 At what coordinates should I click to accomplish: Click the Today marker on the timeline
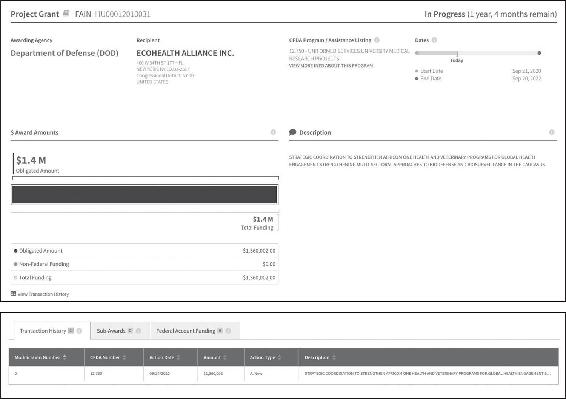tap(457, 60)
